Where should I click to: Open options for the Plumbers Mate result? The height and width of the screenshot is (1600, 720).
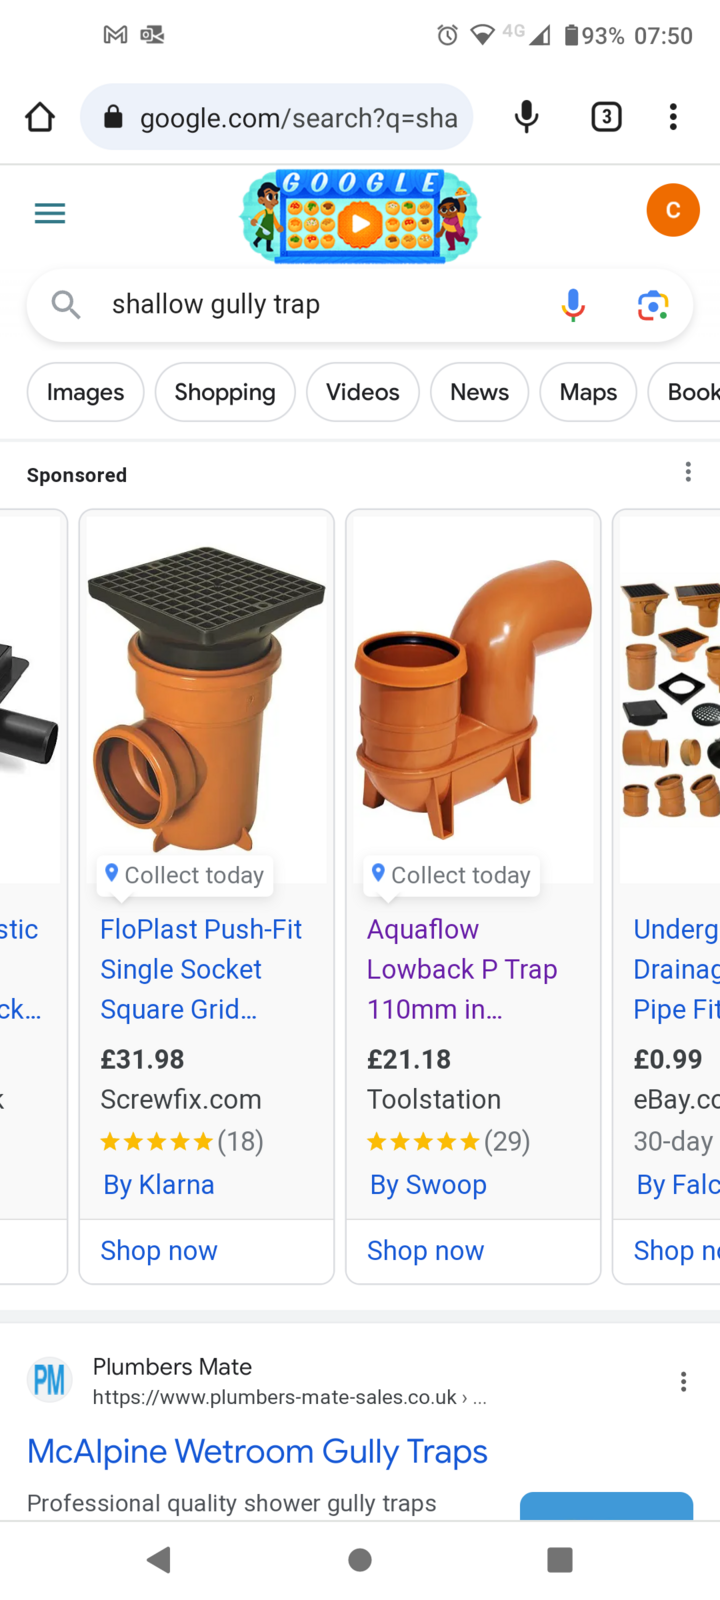(683, 1381)
